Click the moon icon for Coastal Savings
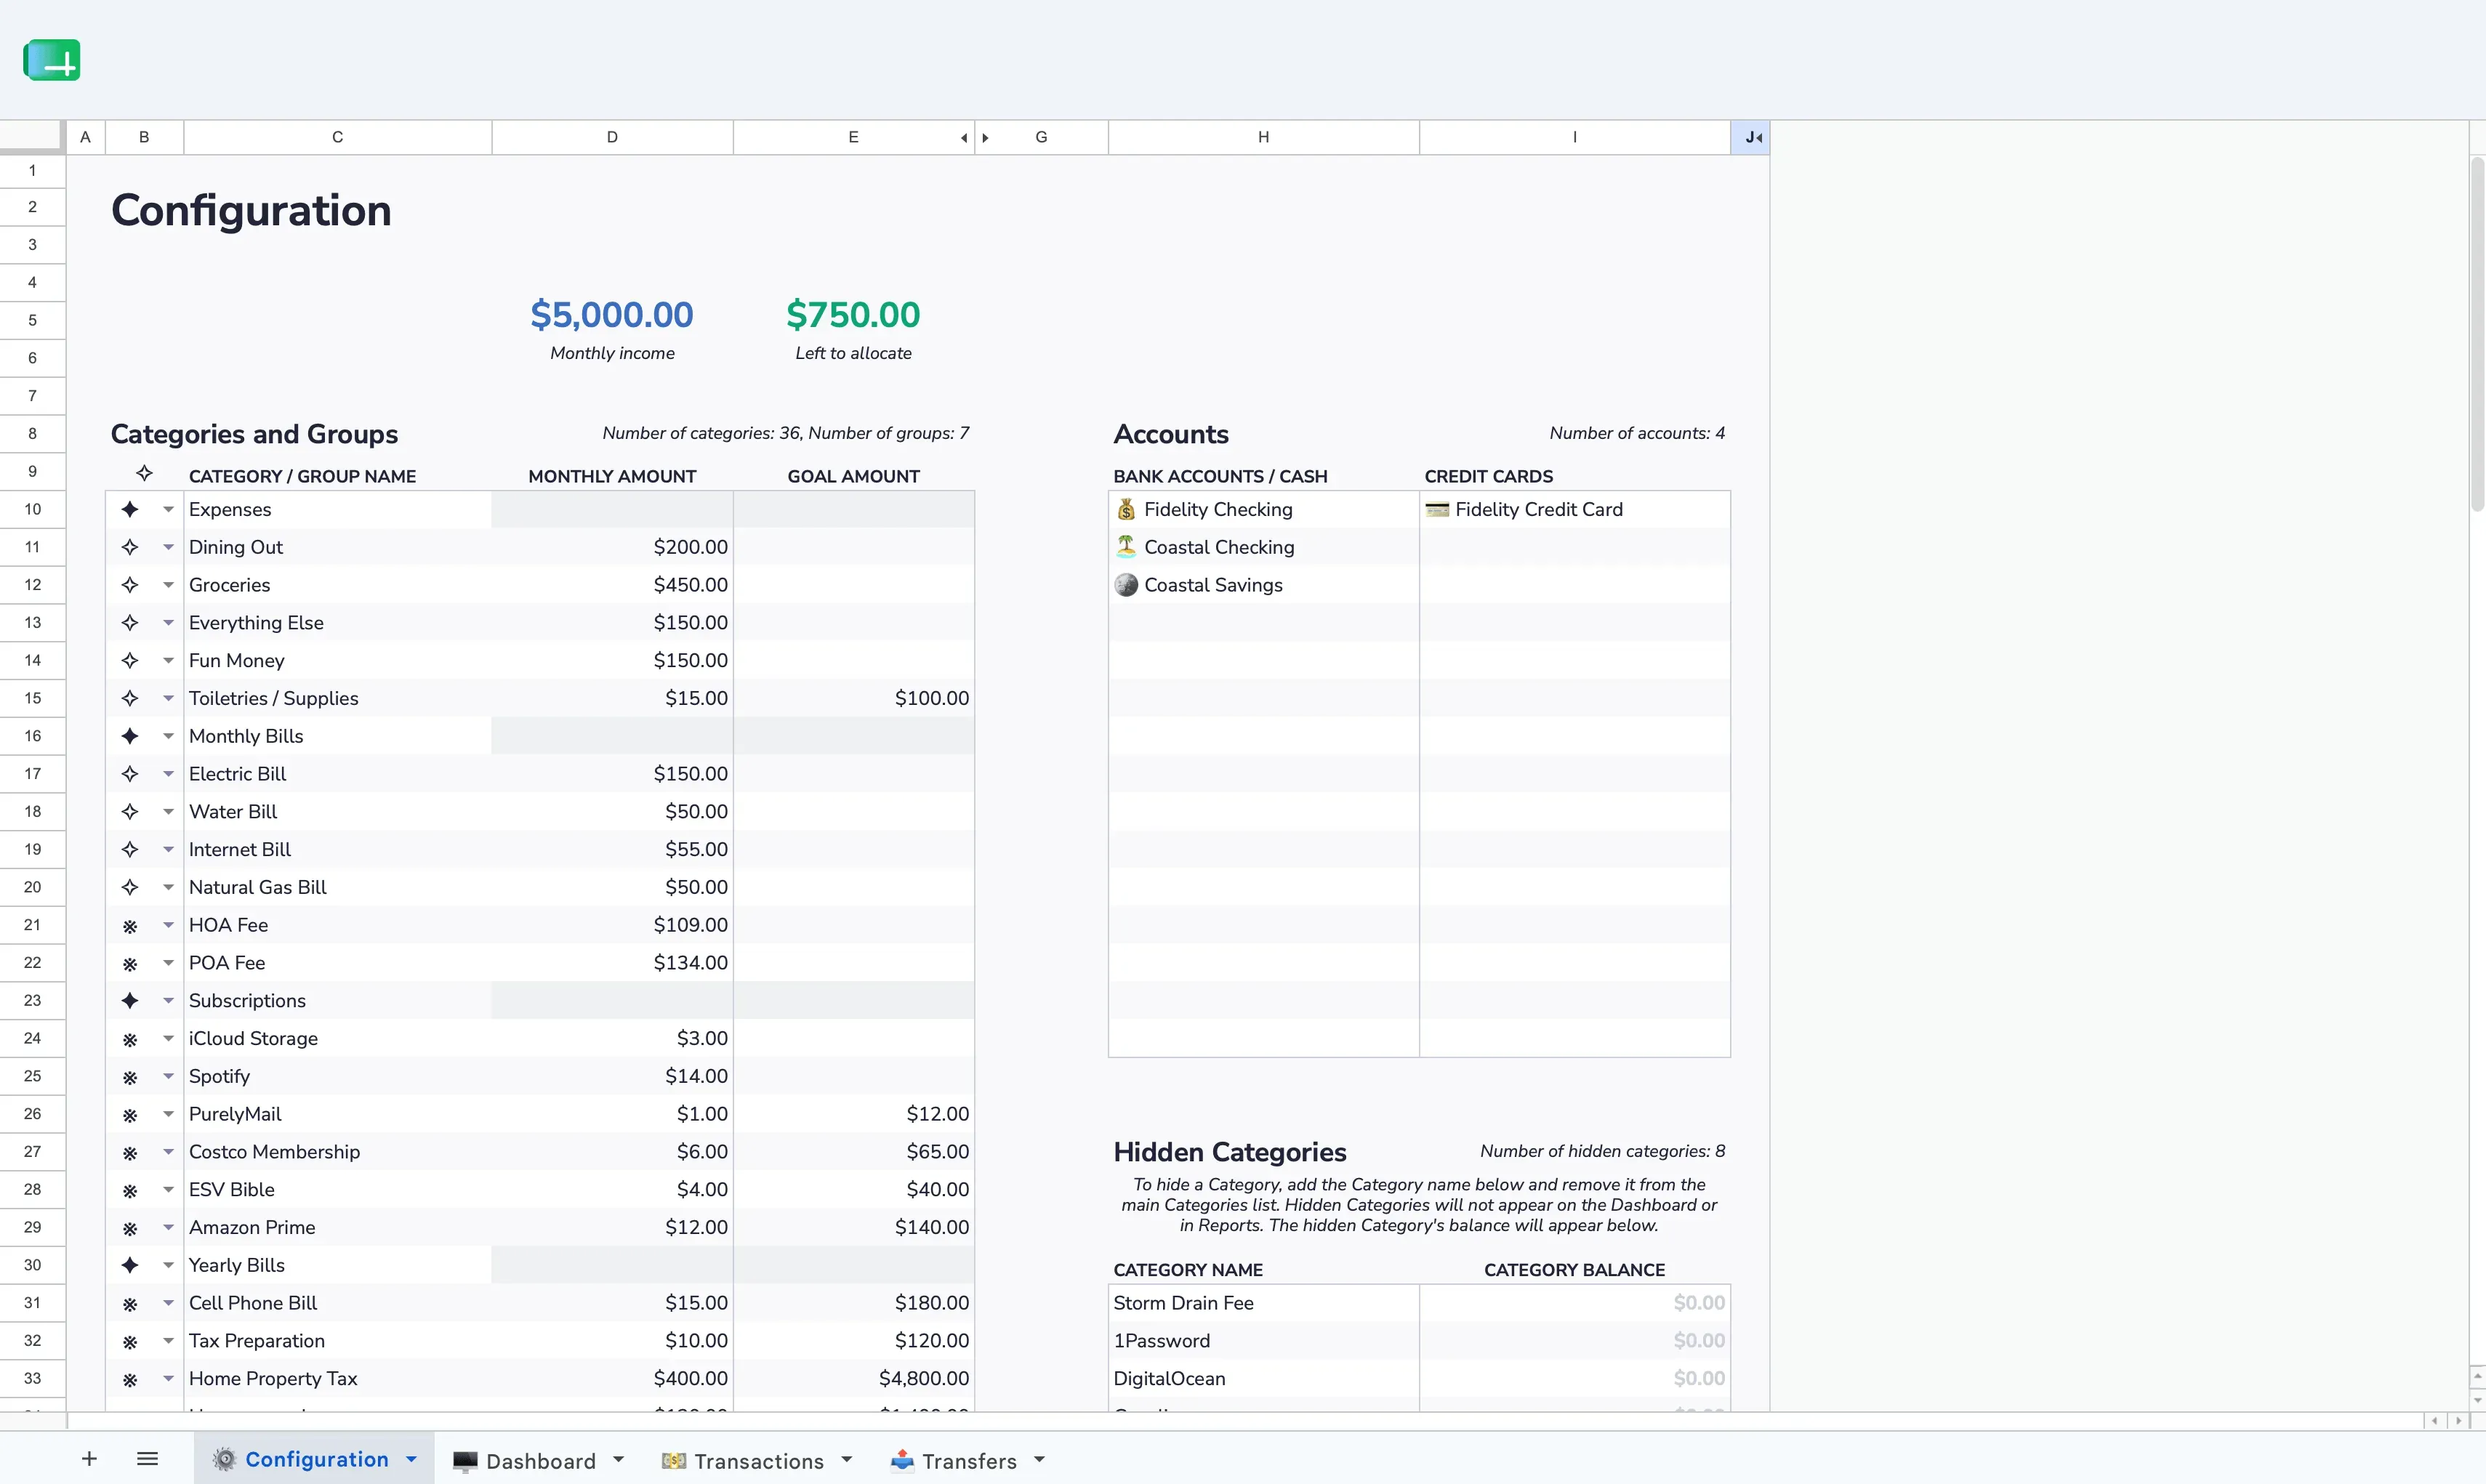This screenshot has height=1484, width=2486. (x=1126, y=584)
